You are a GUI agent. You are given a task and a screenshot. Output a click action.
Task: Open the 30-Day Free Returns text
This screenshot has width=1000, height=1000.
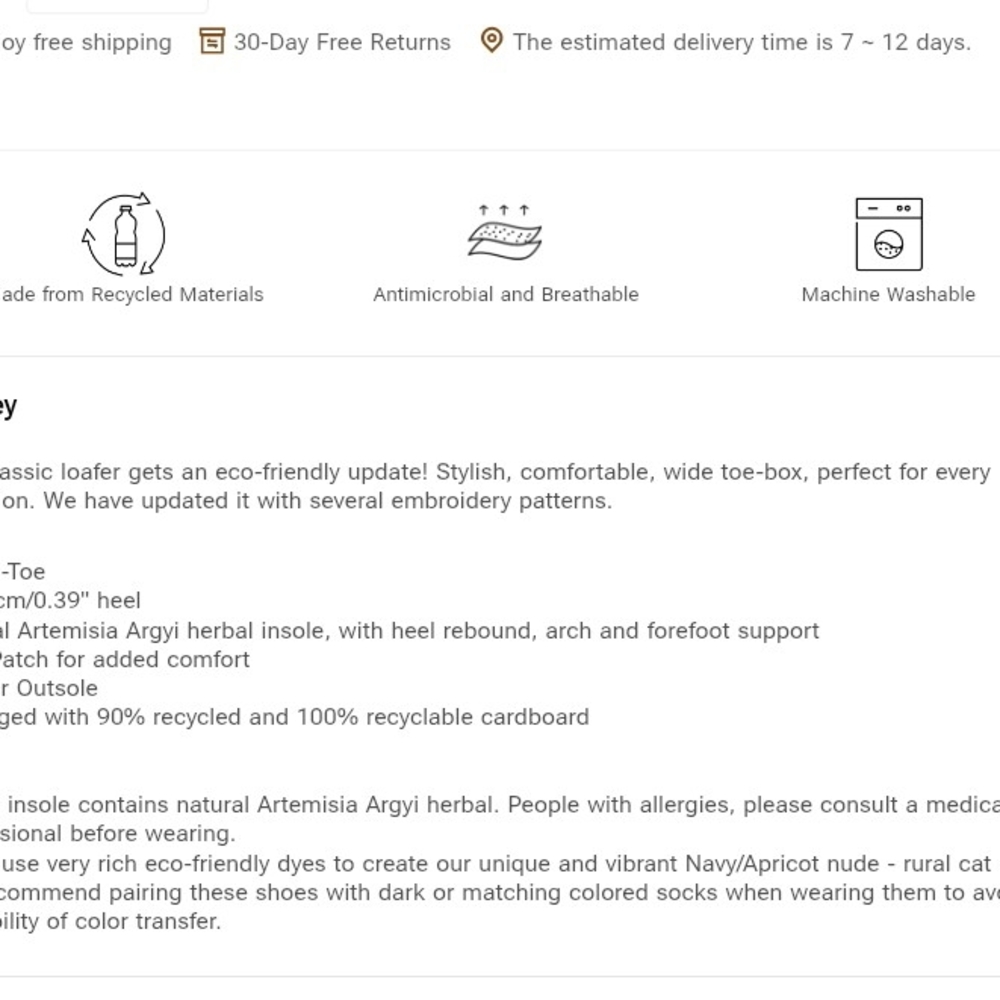[342, 42]
